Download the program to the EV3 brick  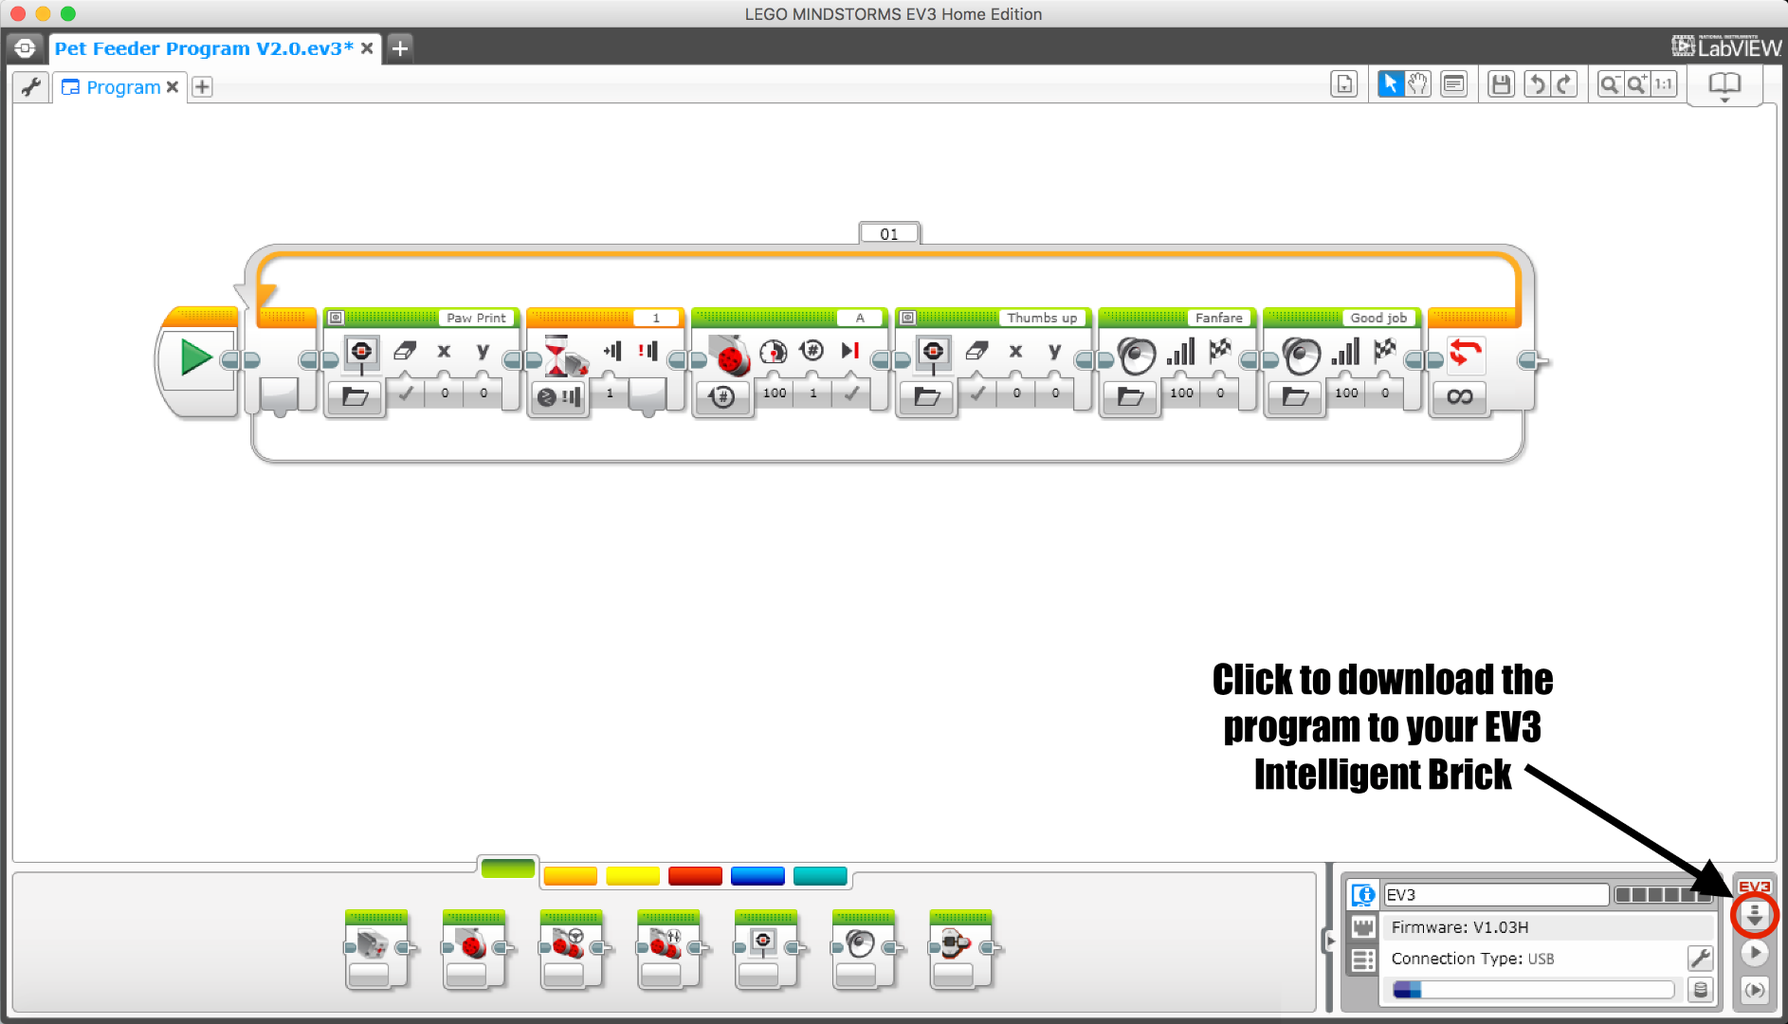1755,915
